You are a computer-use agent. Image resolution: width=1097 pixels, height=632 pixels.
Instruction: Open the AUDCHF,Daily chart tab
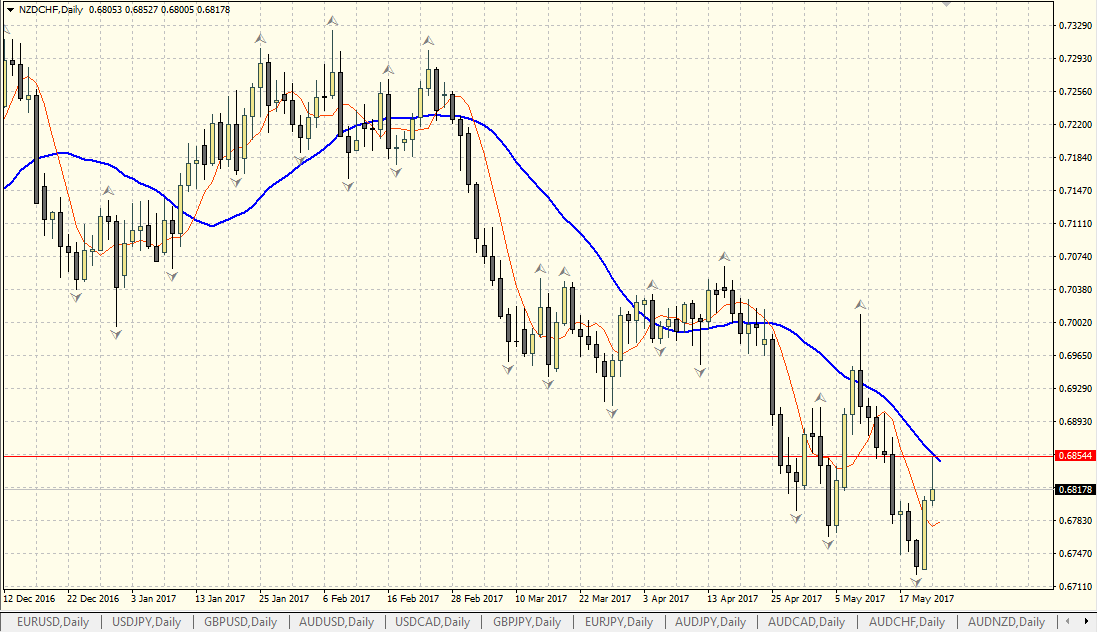click(907, 622)
